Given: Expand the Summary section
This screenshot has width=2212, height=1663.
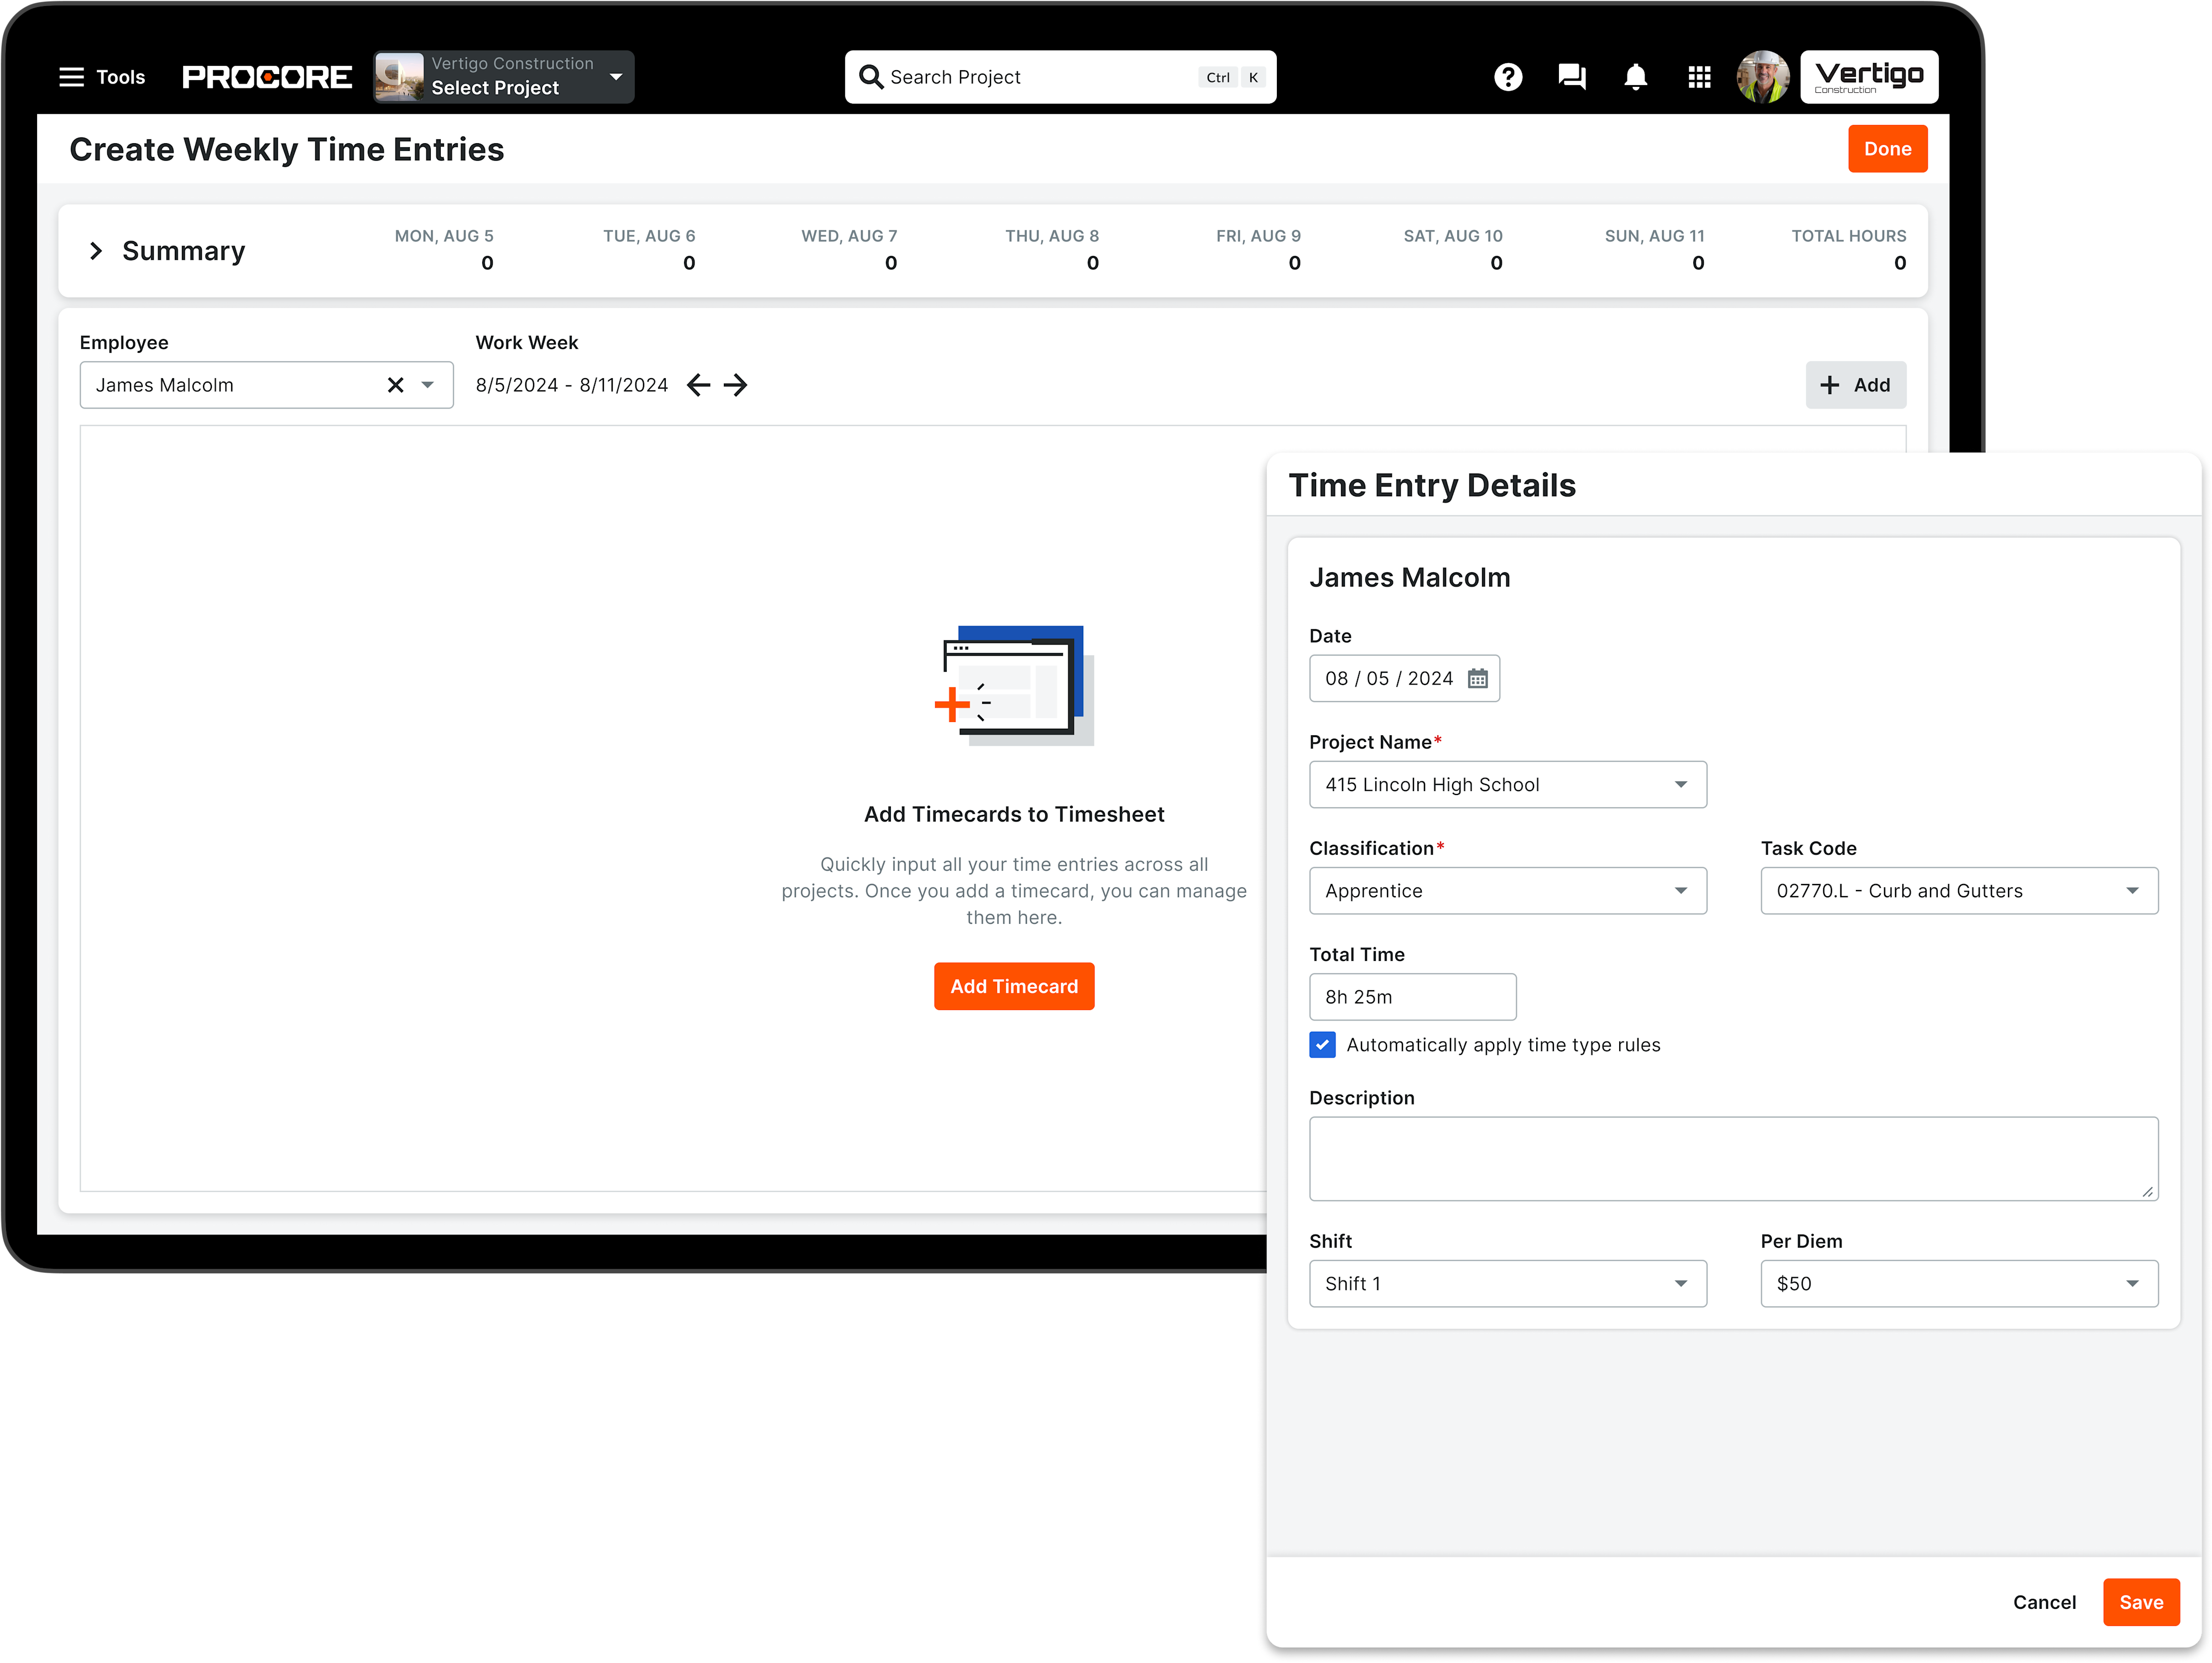Looking at the screenshot, I should point(96,251).
